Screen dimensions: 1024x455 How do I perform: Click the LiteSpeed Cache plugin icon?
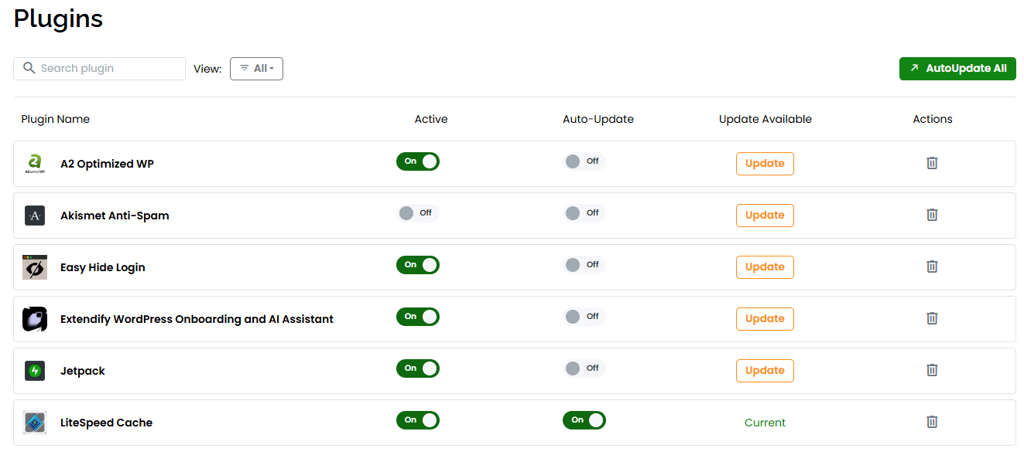[35, 422]
